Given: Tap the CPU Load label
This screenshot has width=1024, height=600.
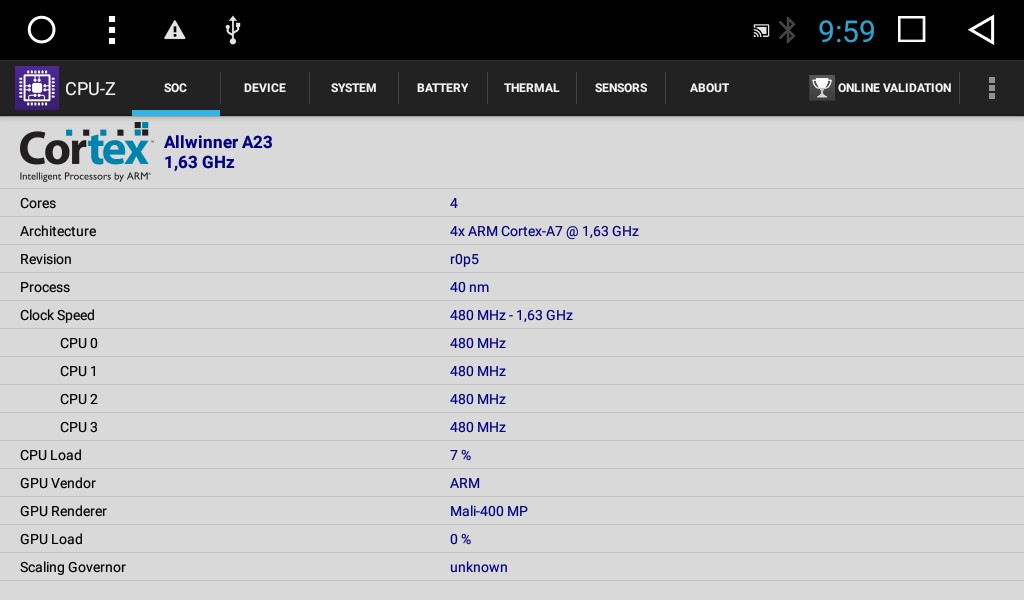Looking at the screenshot, I should (x=51, y=456).
